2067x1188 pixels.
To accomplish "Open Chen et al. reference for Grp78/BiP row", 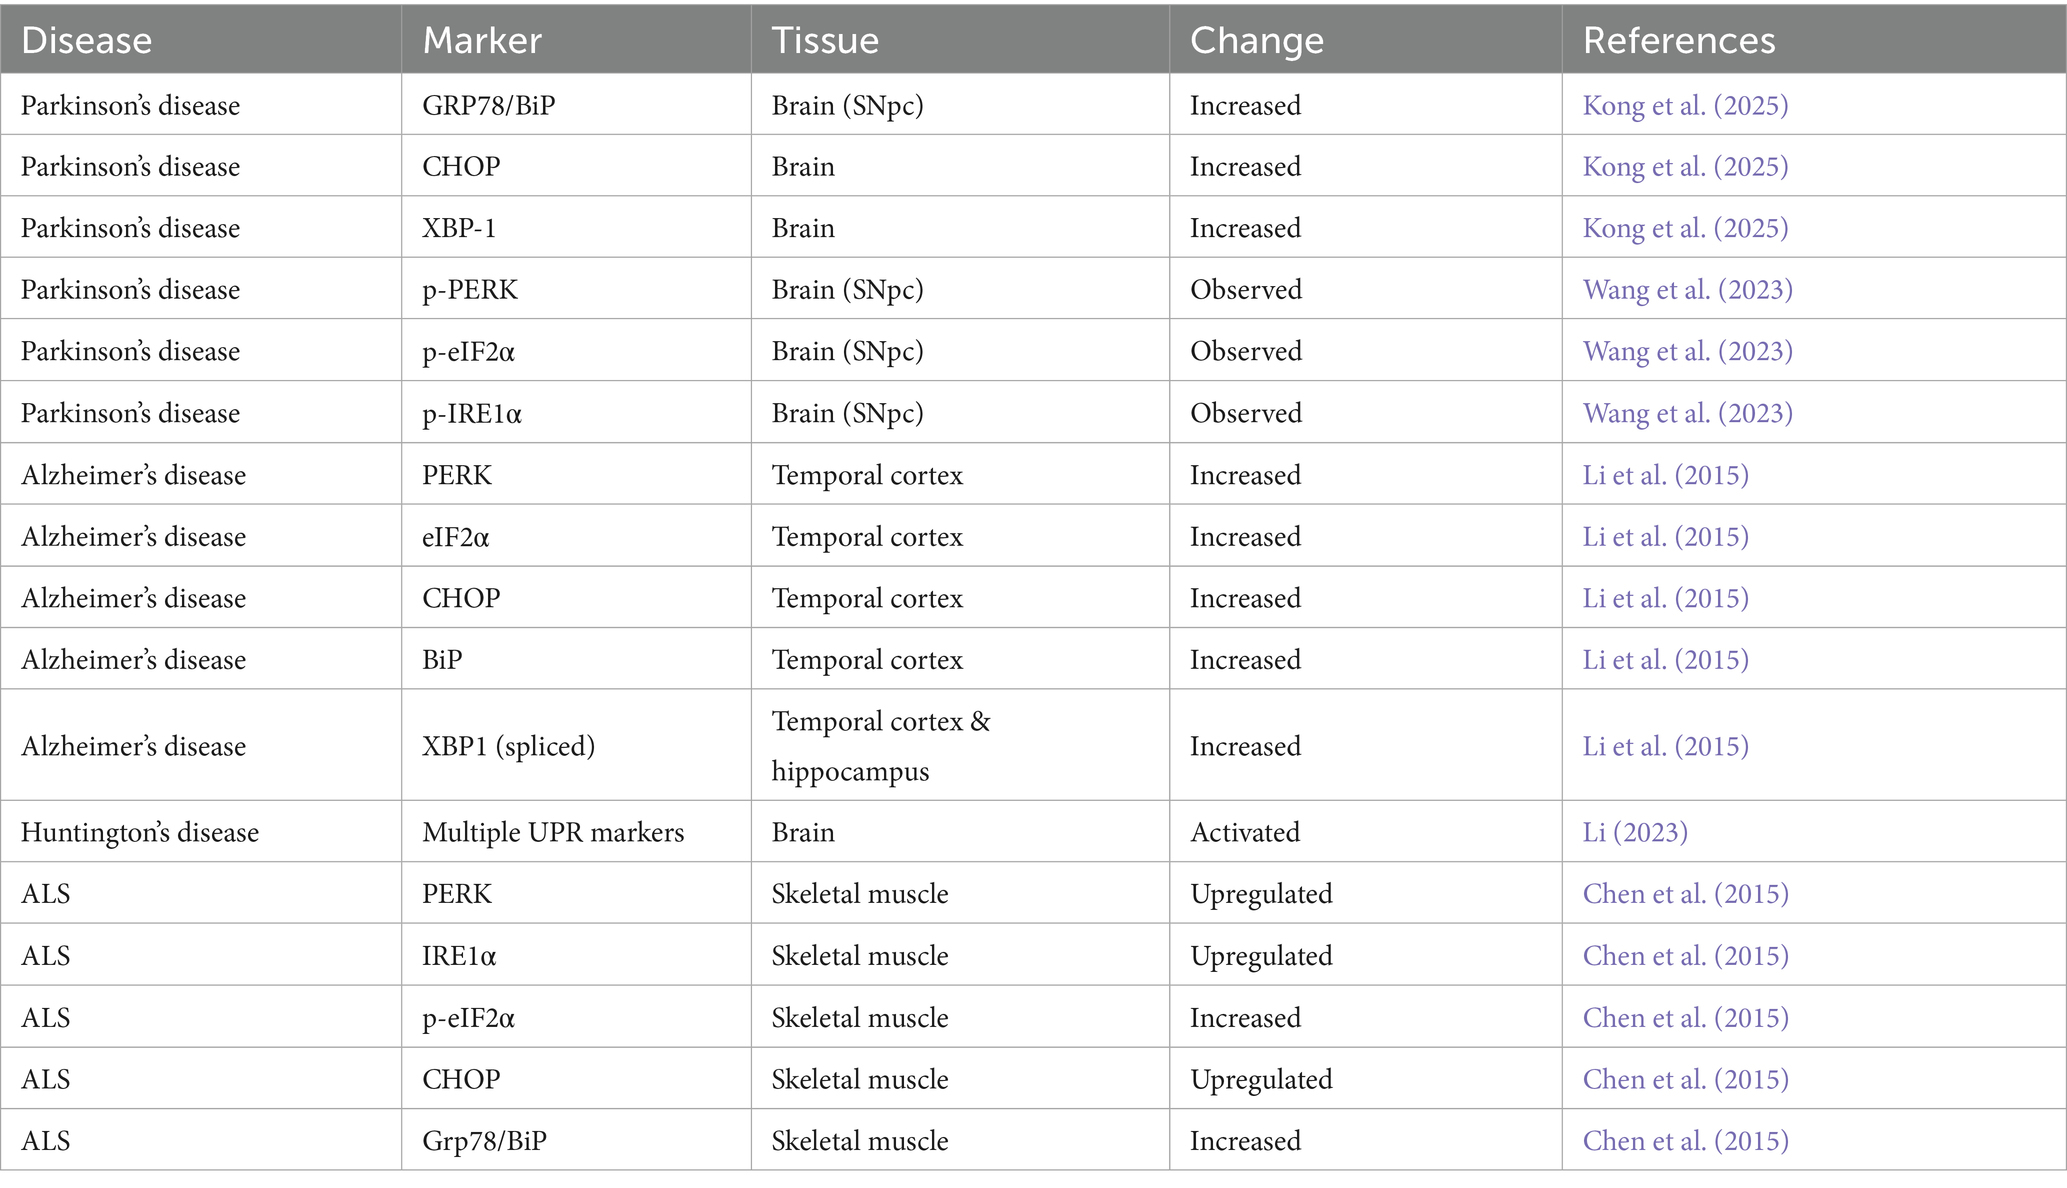I will [1685, 1141].
